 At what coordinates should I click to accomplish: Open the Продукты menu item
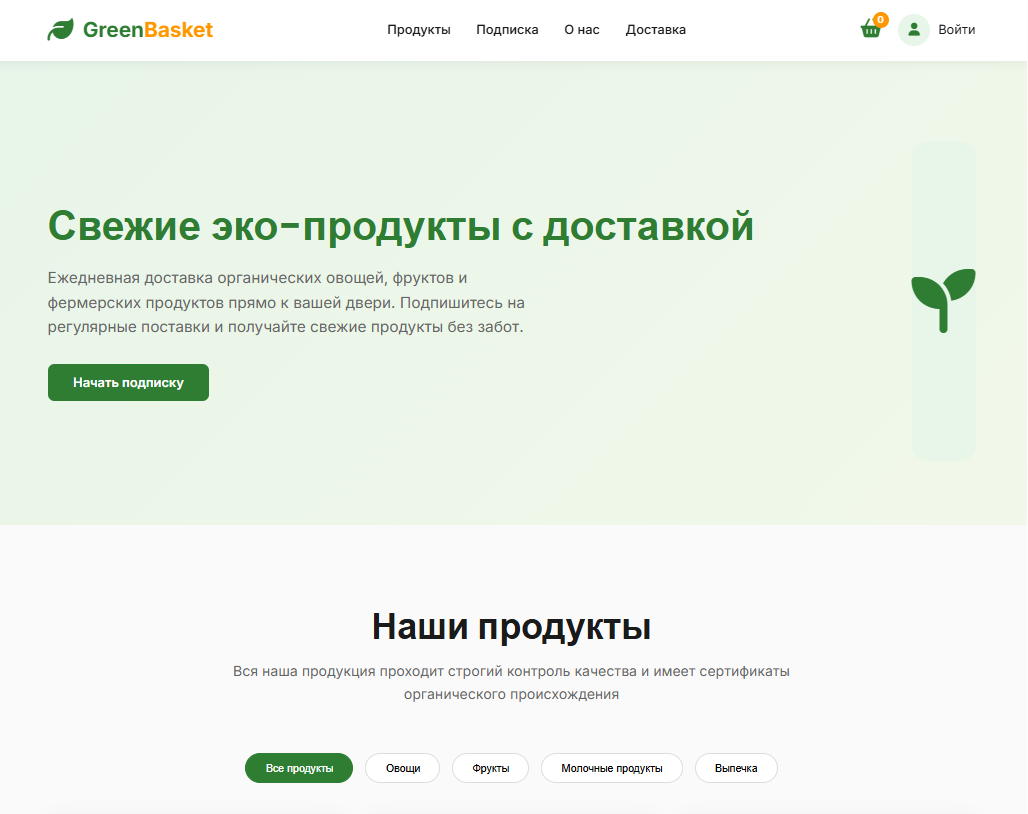click(x=418, y=30)
